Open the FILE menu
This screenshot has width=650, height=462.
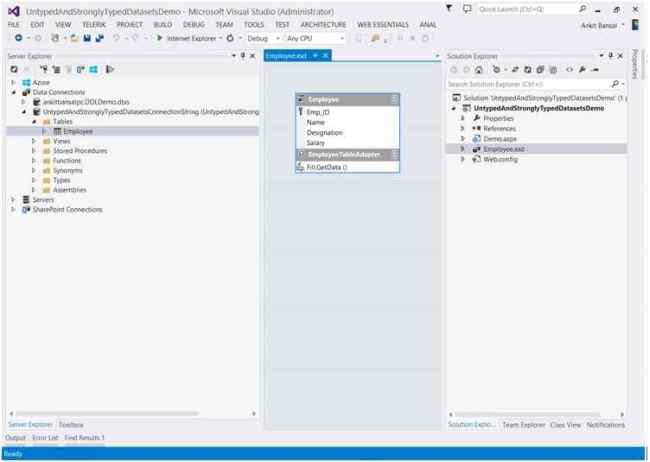click(x=14, y=25)
